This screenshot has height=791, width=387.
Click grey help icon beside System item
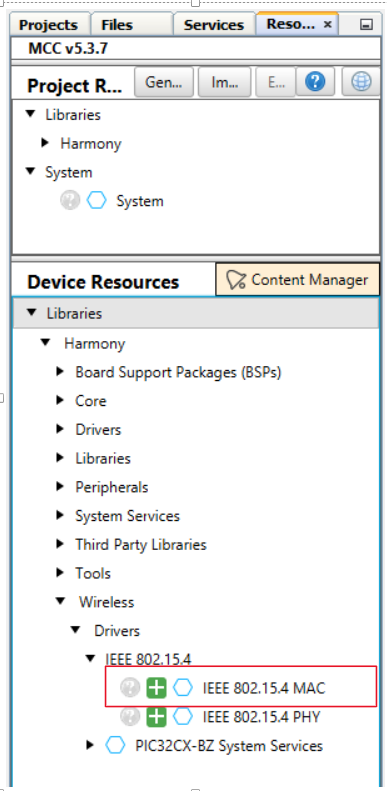coord(70,201)
